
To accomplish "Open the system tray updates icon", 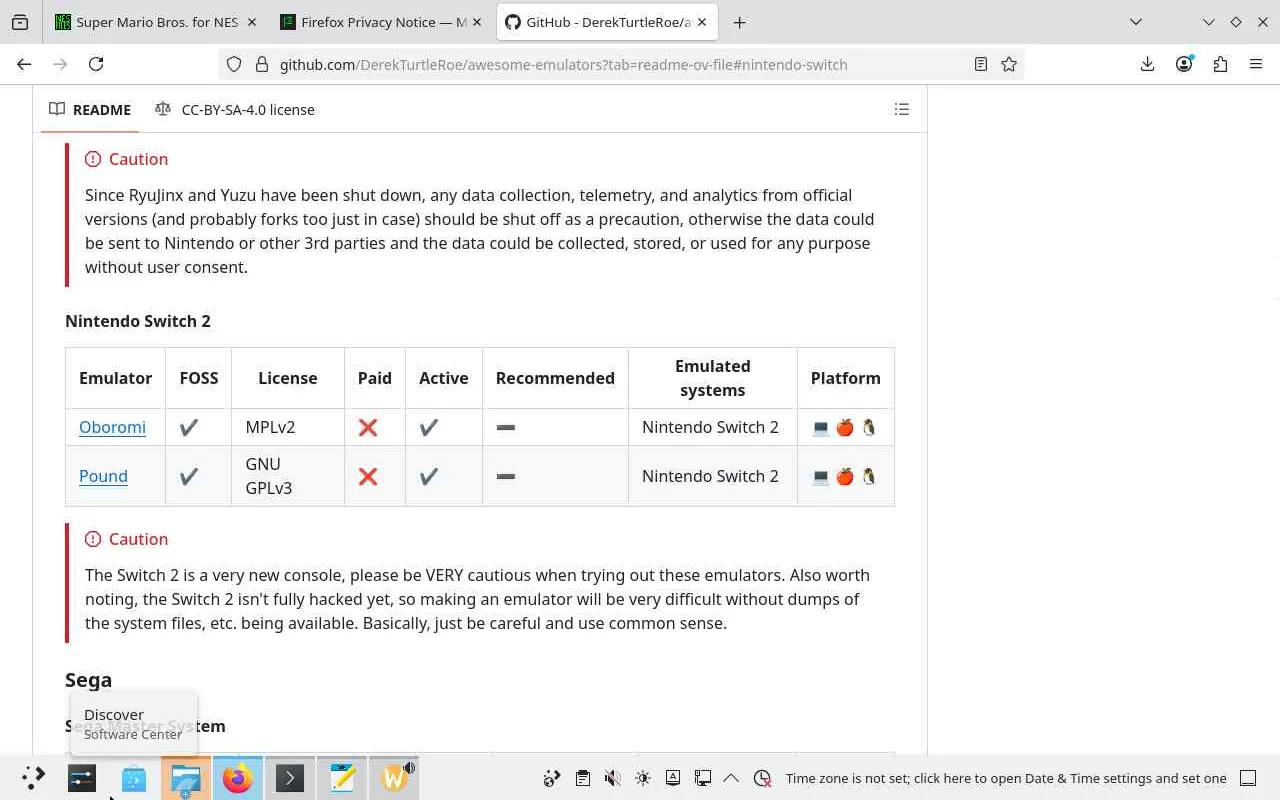I will [x=552, y=778].
